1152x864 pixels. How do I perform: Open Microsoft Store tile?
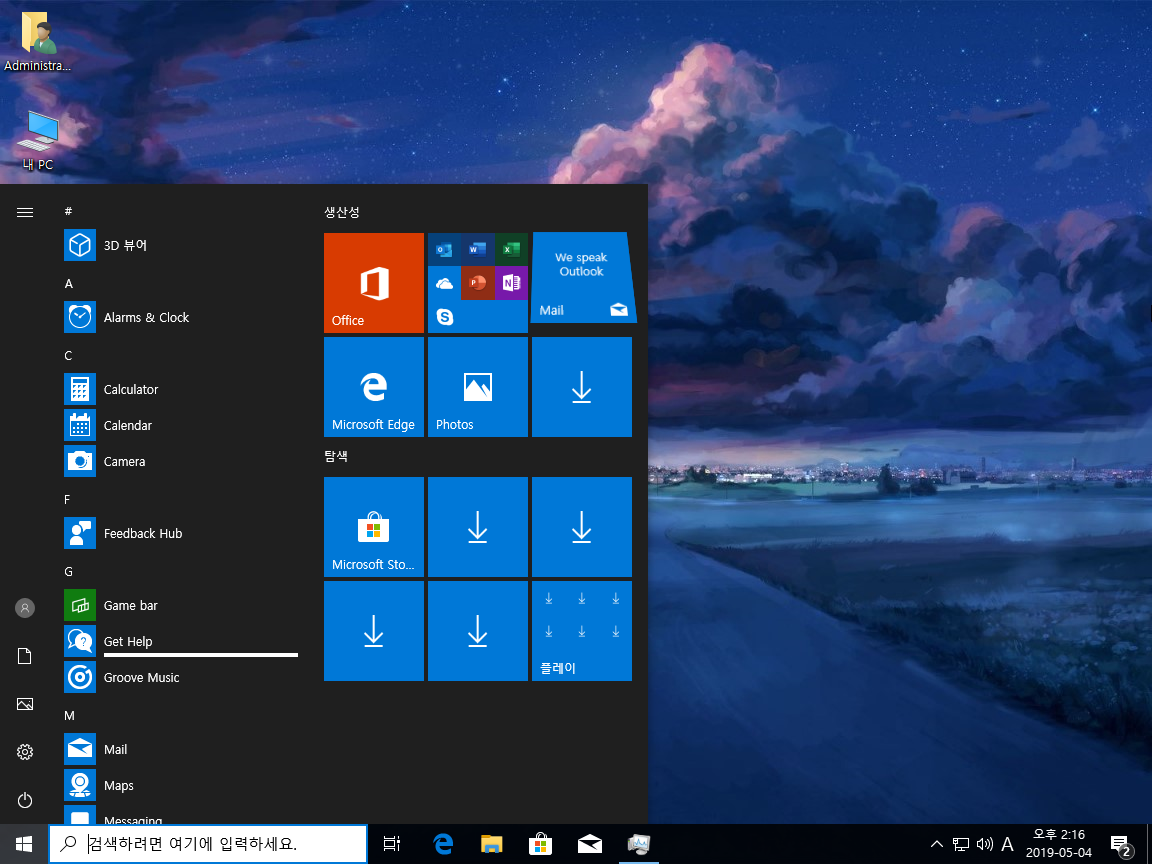(x=374, y=527)
